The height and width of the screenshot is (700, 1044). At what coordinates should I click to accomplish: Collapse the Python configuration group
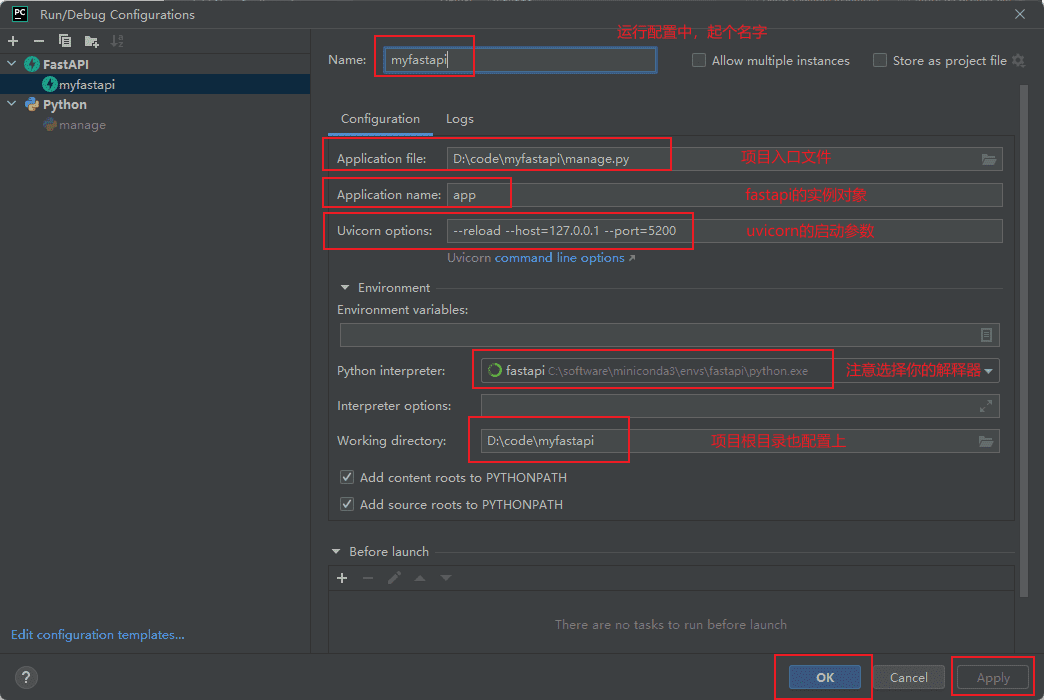[11, 104]
